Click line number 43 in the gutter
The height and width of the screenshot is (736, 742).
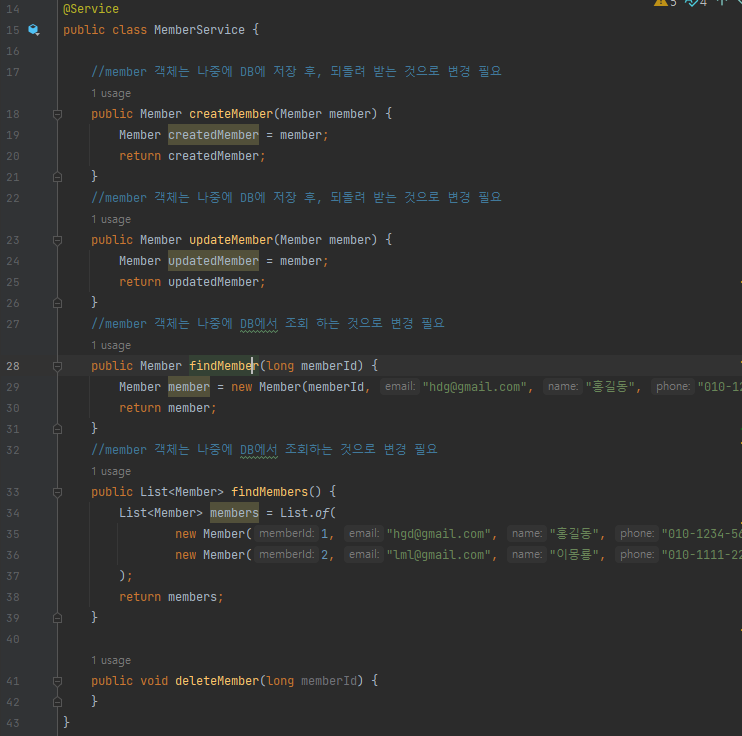click(x=13, y=723)
